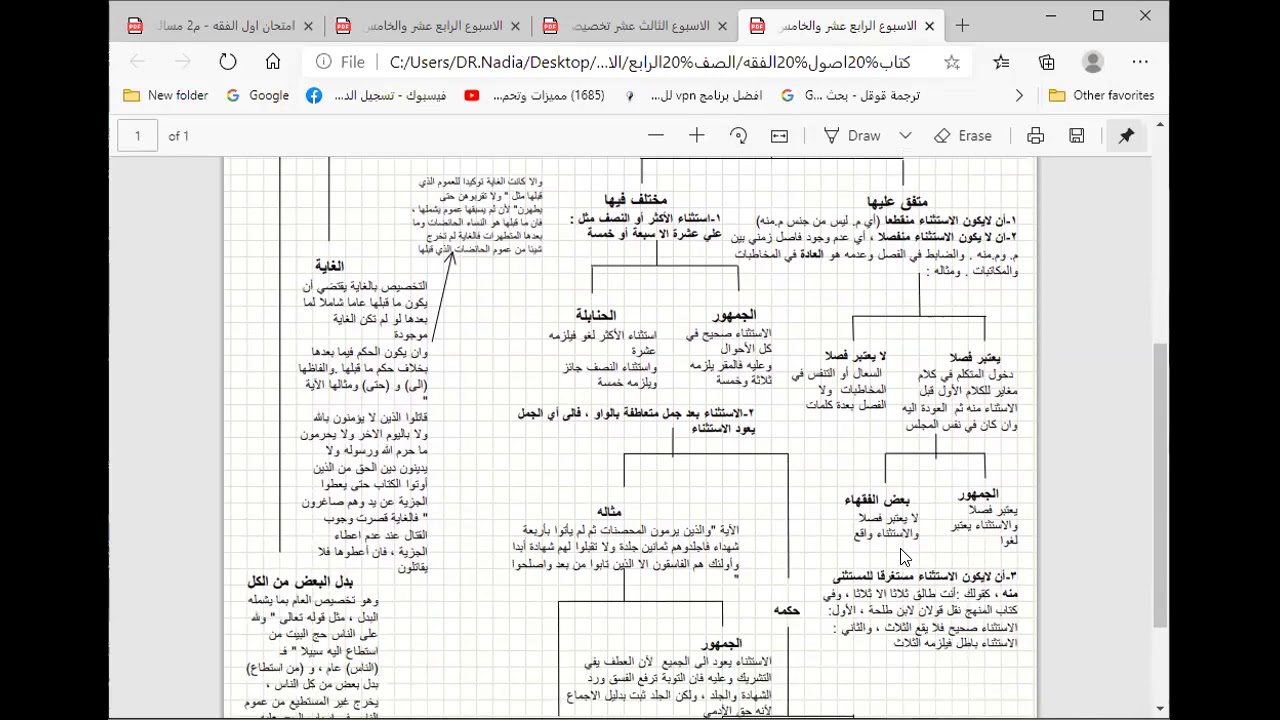Click the page number input field
Screen dimensions: 1280x720
[x=138, y=136]
